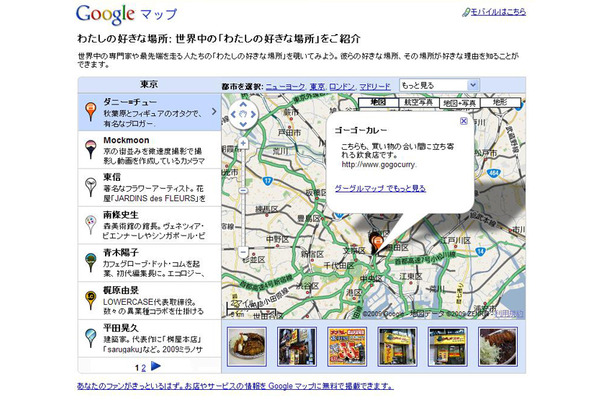Zoom in with the plus button

(x=243, y=143)
